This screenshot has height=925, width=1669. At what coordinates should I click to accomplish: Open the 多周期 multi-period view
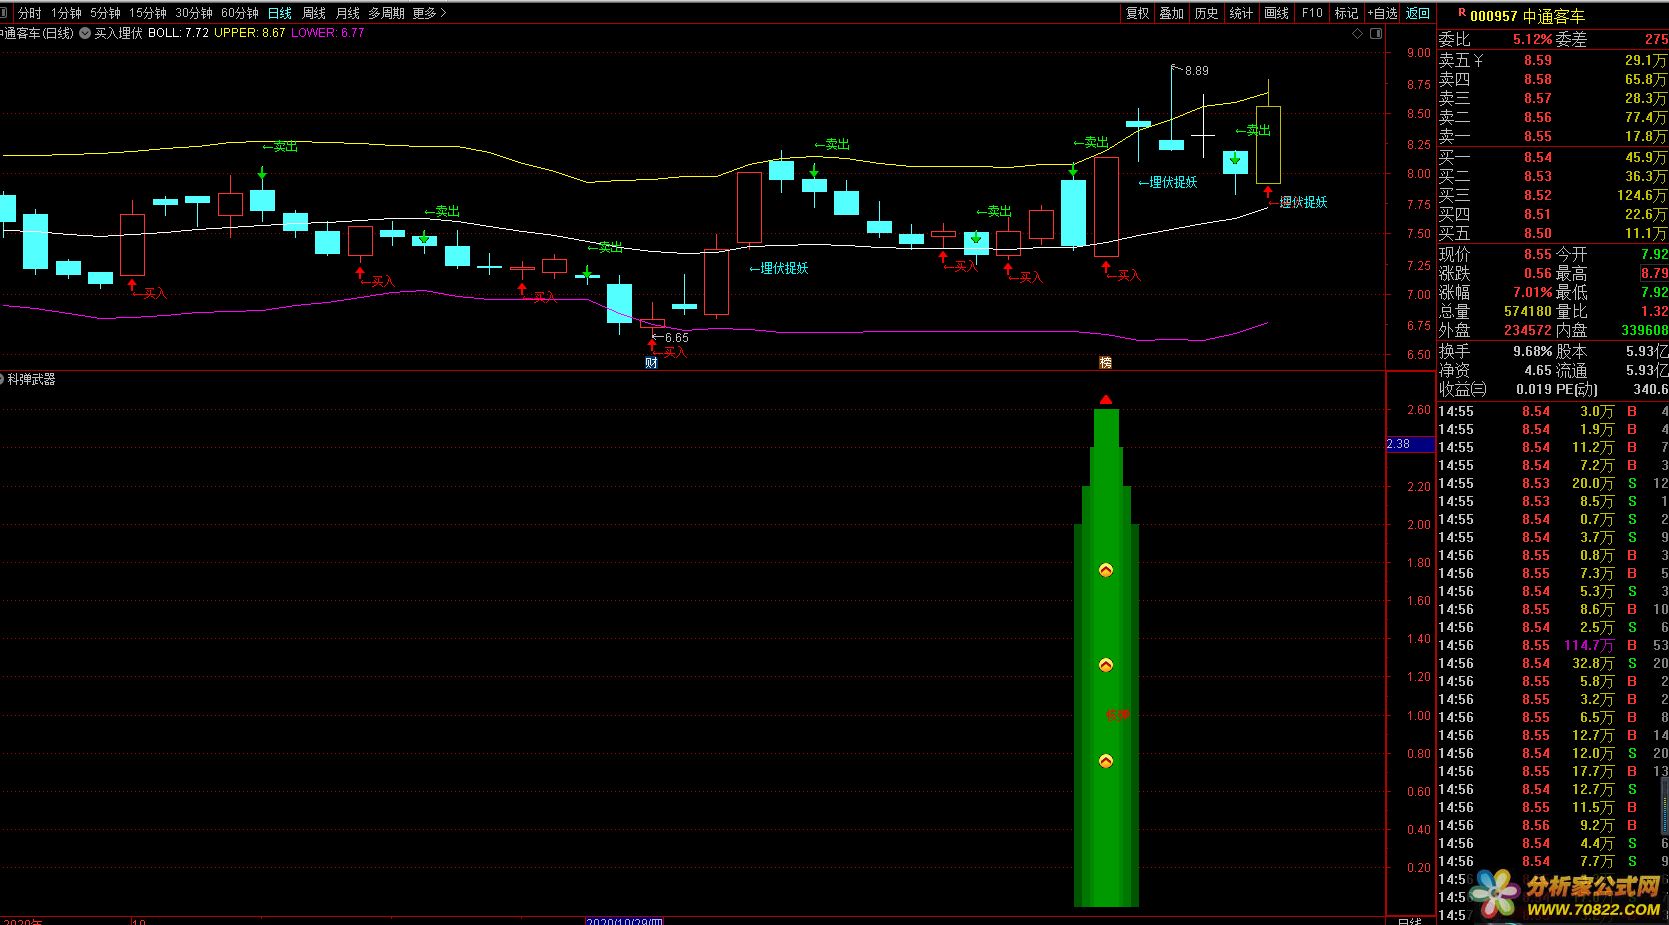(387, 13)
